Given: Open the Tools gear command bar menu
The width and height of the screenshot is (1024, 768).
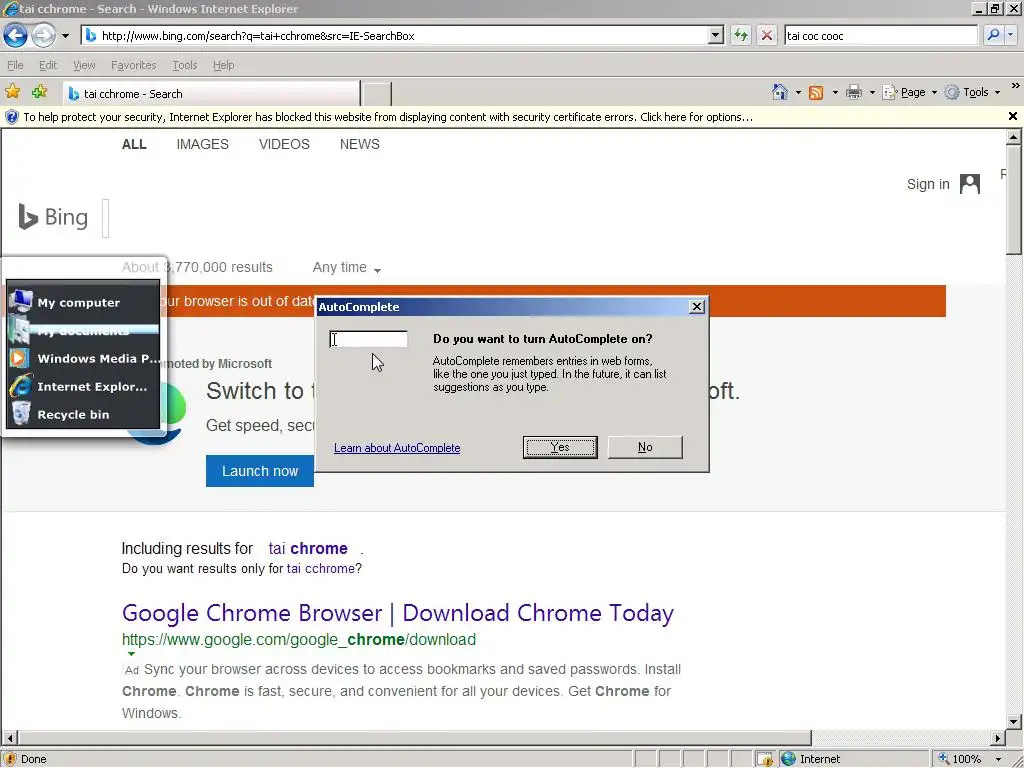Looking at the screenshot, I should click(972, 93).
